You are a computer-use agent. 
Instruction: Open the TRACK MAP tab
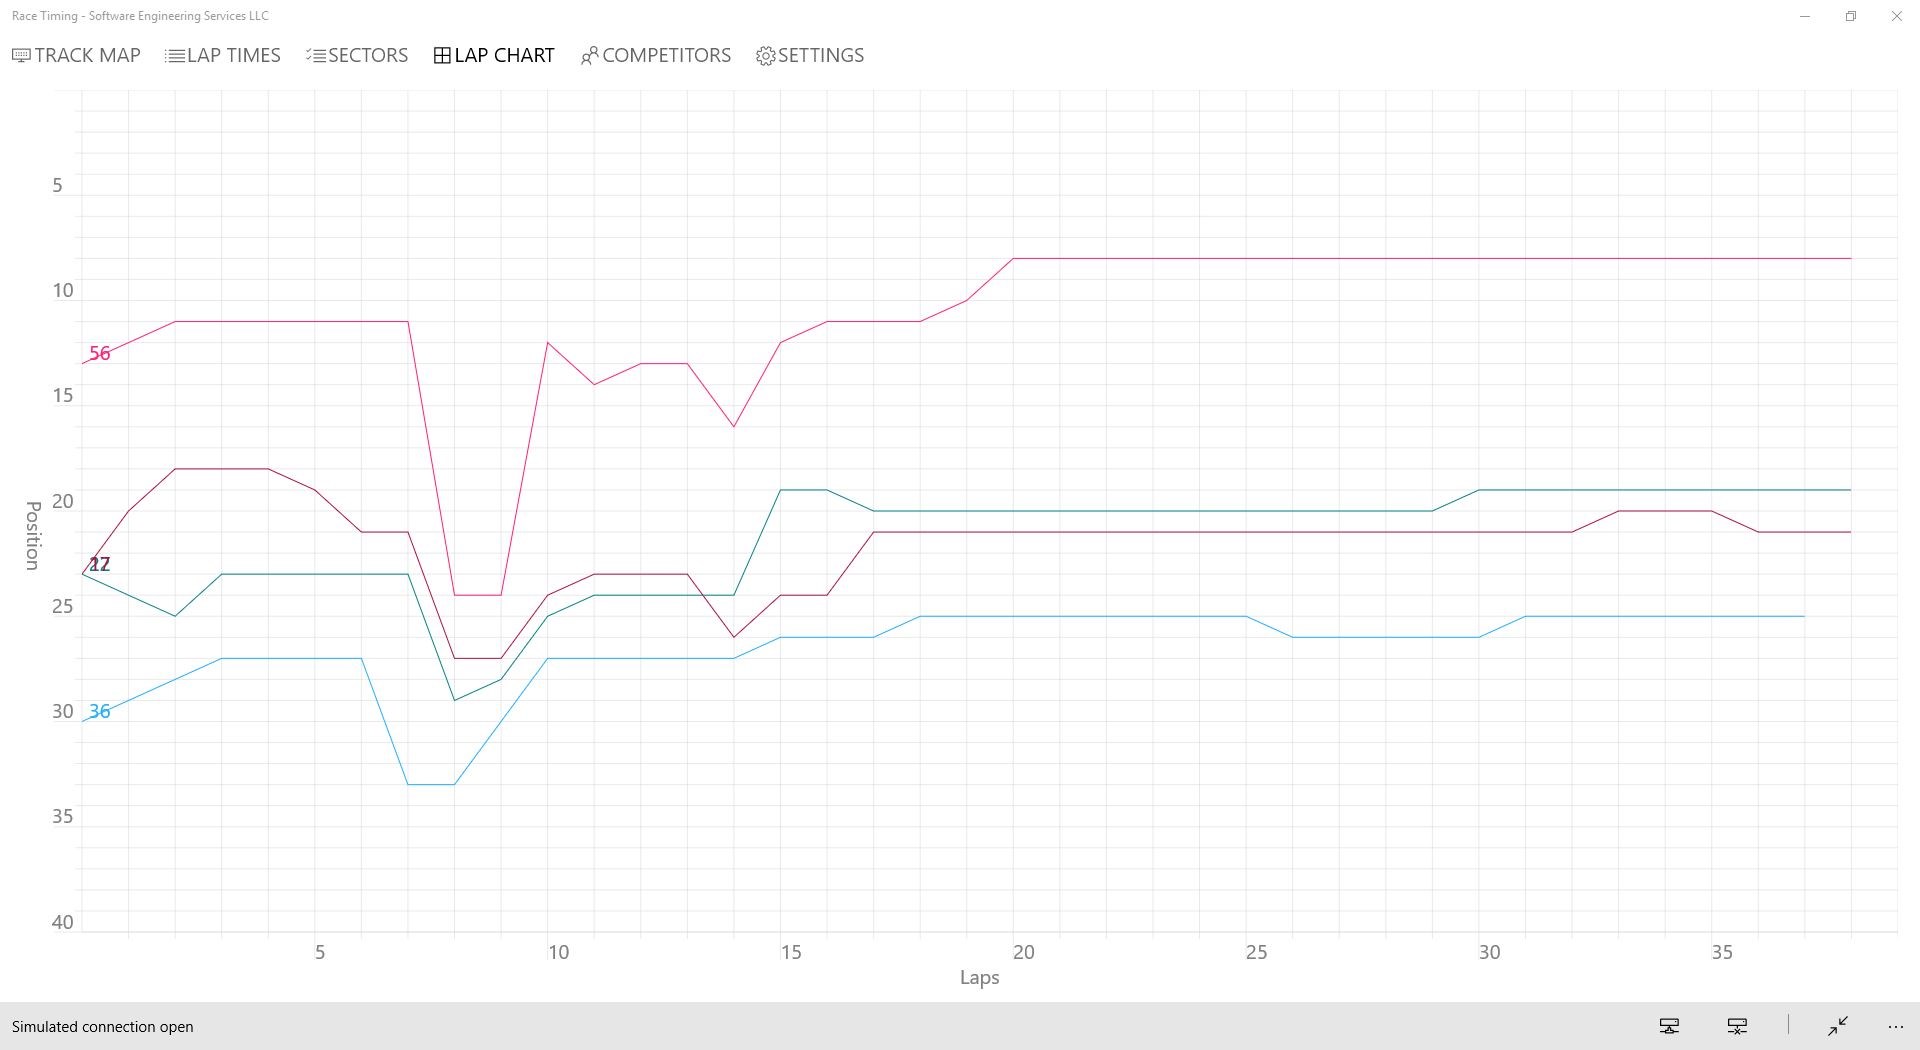click(76, 56)
